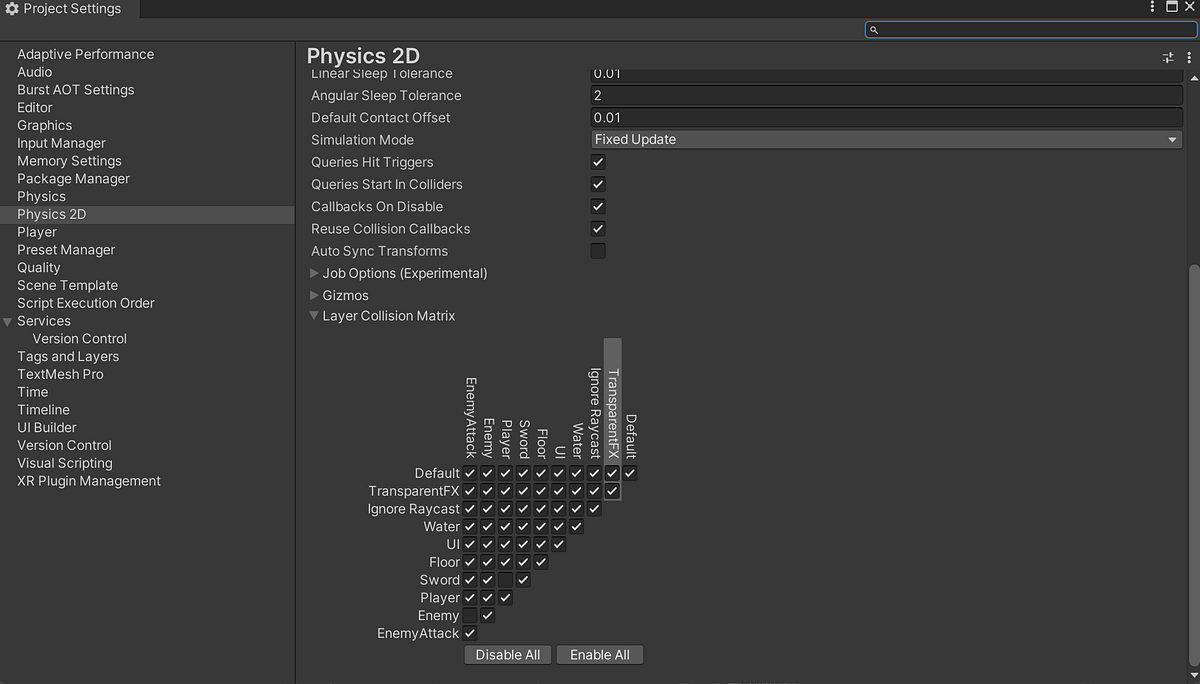
Task: Collapse the Services section
Action: [9, 320]
